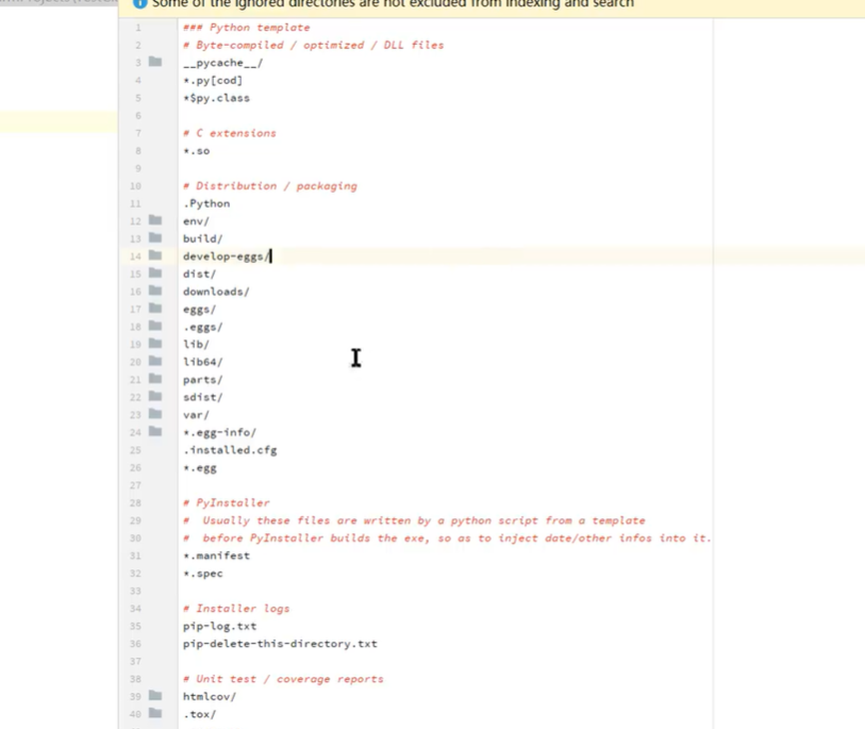865x729 pixels.
Task: Click line number 28 in the gutter
Action: [x=136, y=503]
